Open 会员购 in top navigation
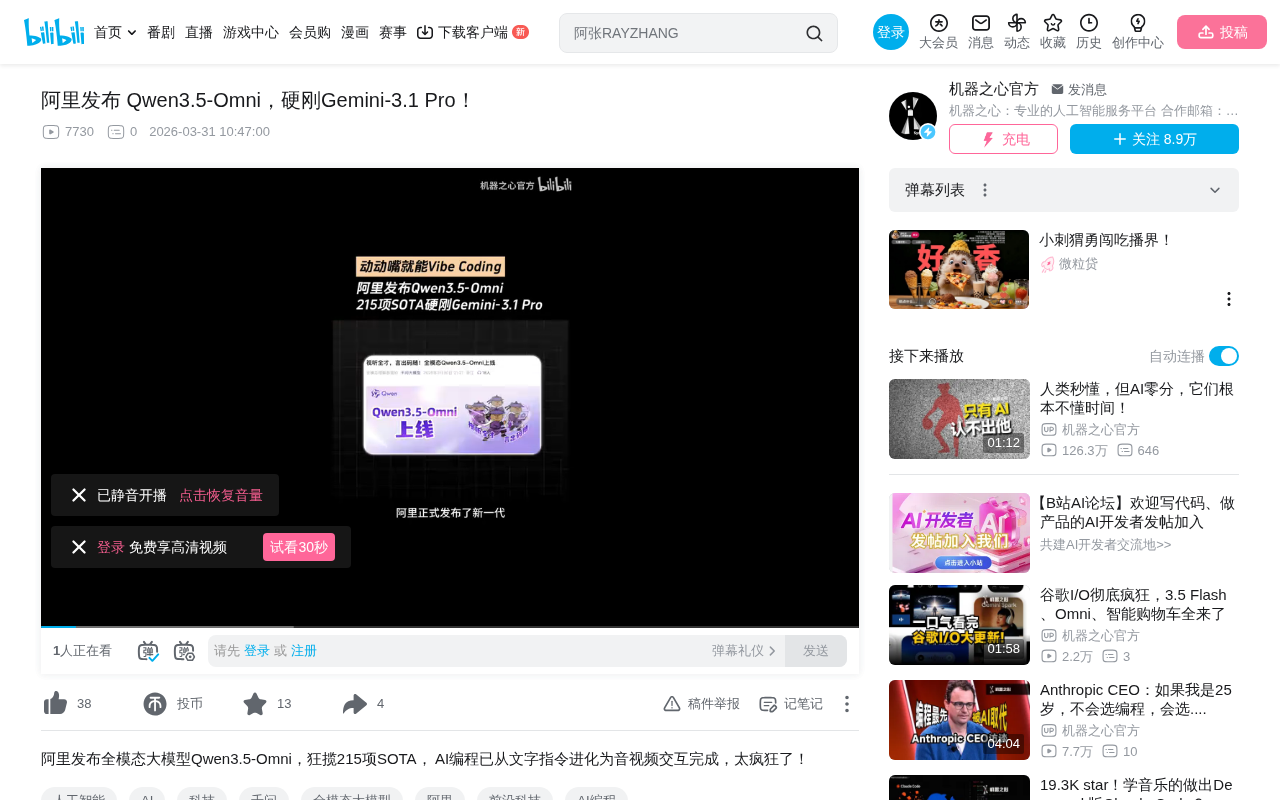This screenshot has height=800, width=1280. [x=310, y=32]
